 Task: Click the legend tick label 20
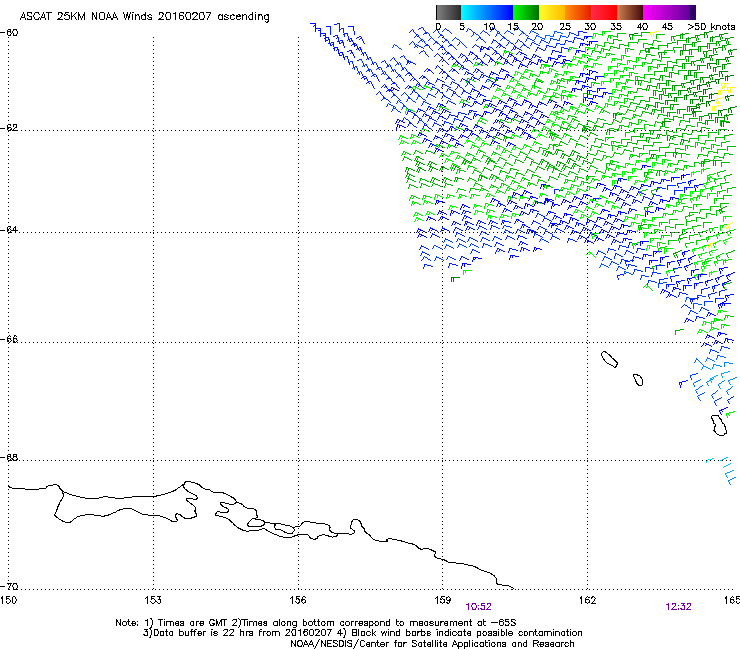(538, 27)
